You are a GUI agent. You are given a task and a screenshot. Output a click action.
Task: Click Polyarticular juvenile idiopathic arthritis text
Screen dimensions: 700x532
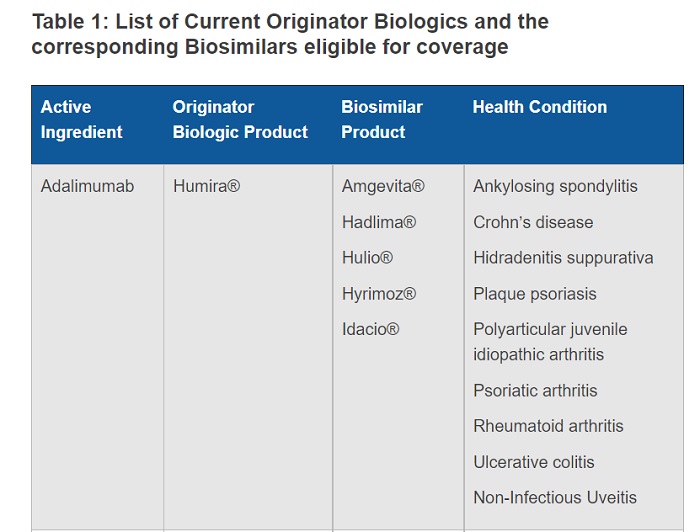tap(551, 341)
